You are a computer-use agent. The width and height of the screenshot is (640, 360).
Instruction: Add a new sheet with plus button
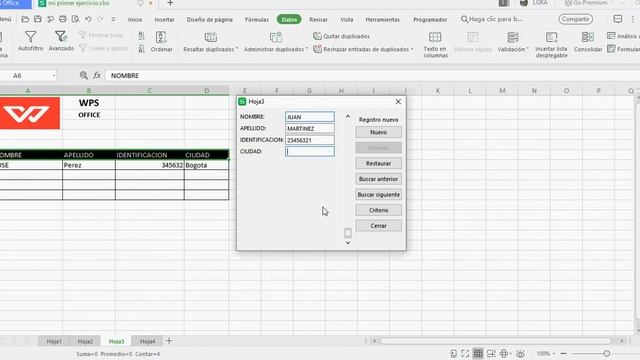[x=169, y=341]
